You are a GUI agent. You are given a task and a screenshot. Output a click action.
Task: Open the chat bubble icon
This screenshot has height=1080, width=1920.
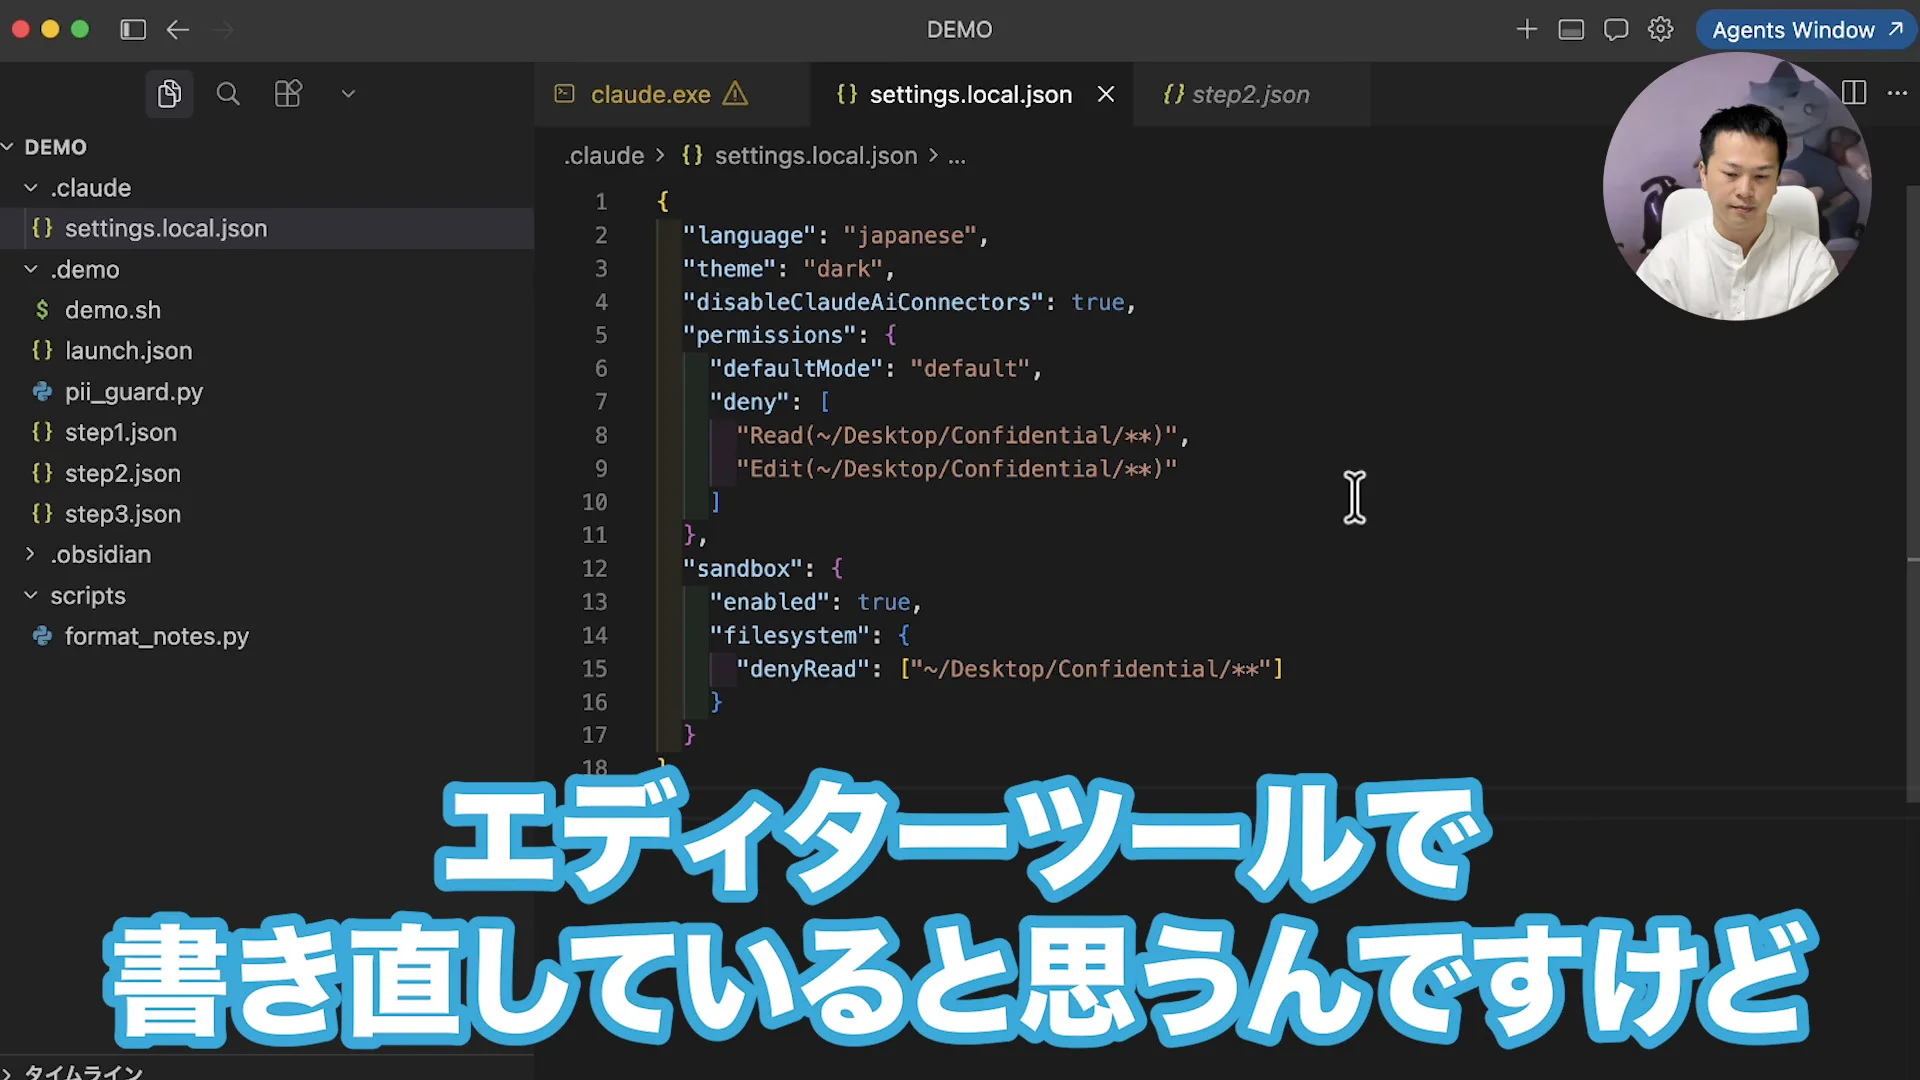[1616, 30]
